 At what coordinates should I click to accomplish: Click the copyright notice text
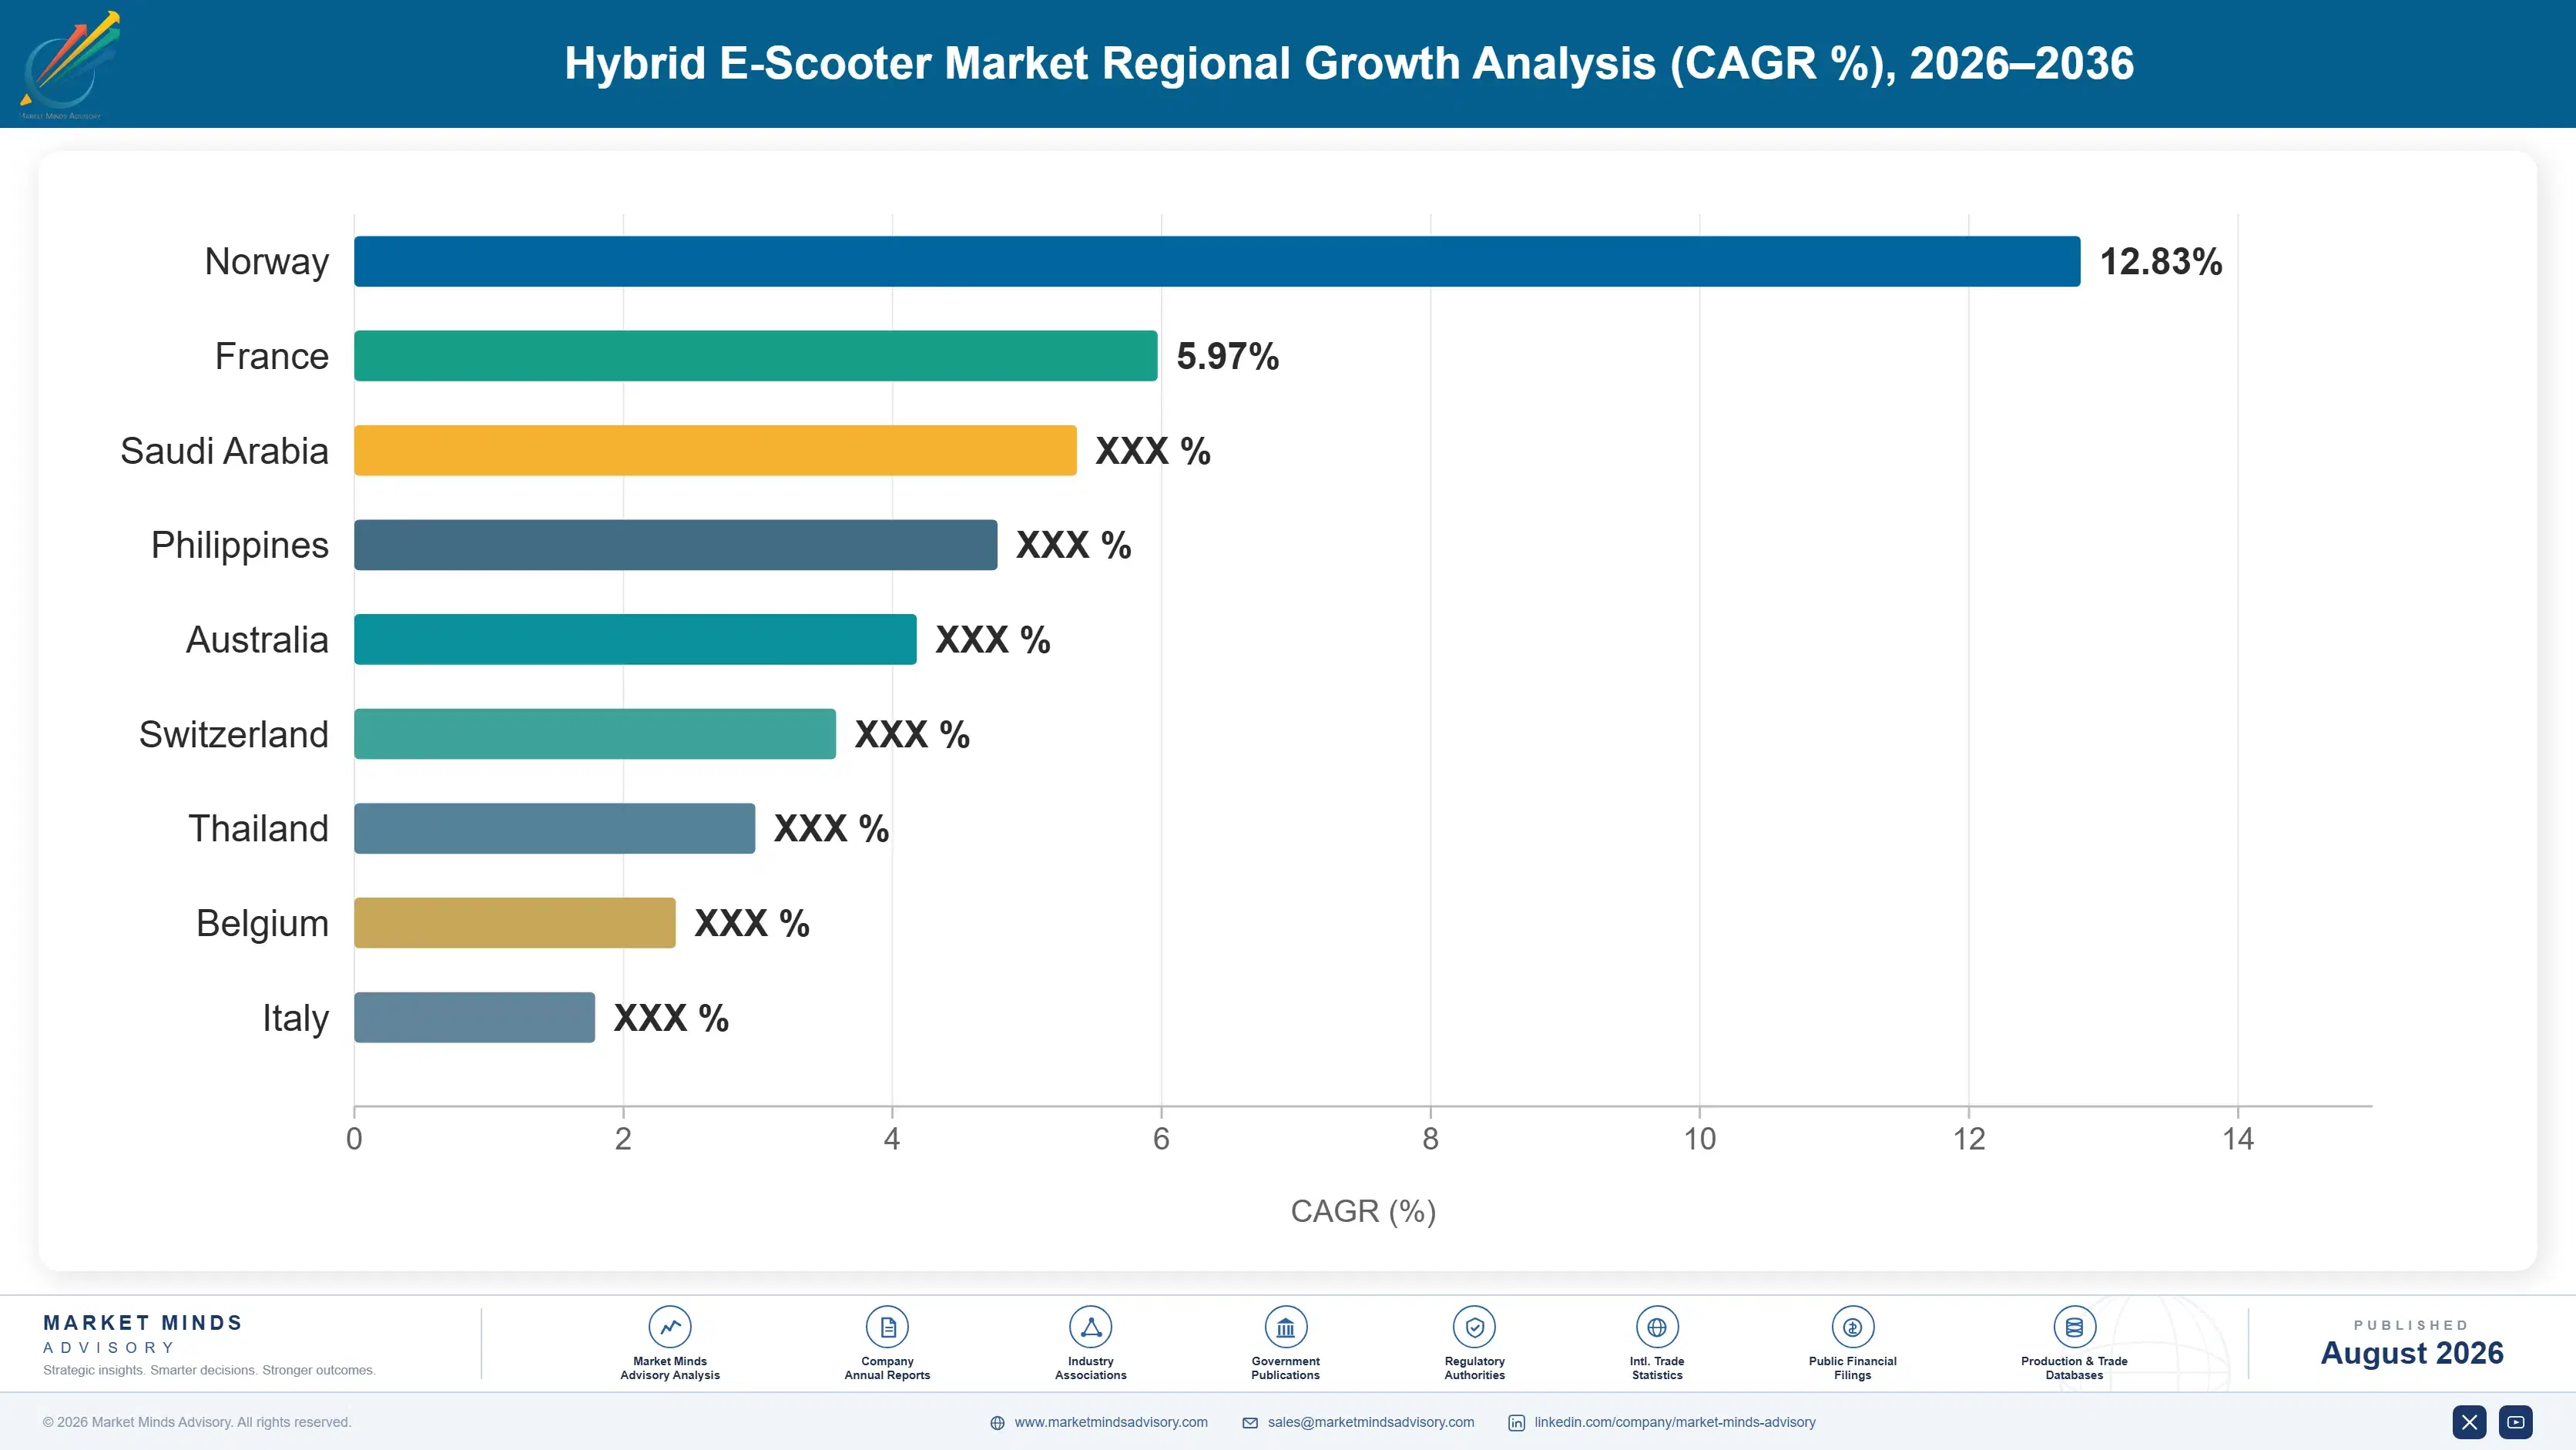pyautogui.click(x=197, y=1422)
